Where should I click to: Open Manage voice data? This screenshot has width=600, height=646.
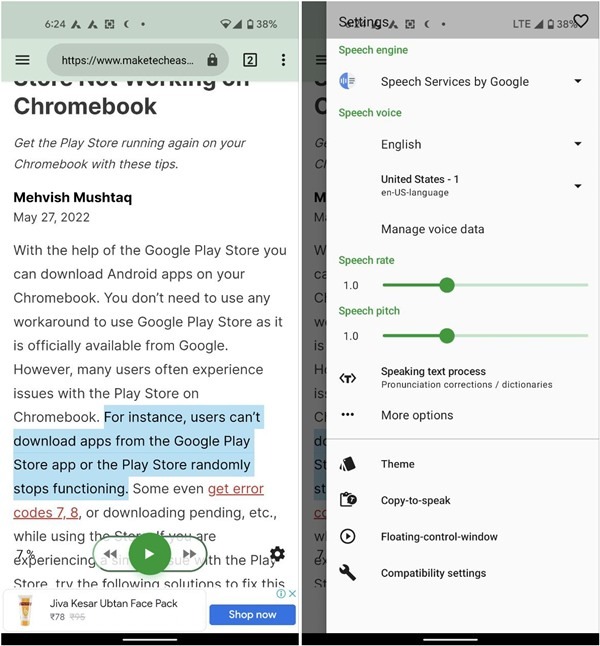coord(432,229)
